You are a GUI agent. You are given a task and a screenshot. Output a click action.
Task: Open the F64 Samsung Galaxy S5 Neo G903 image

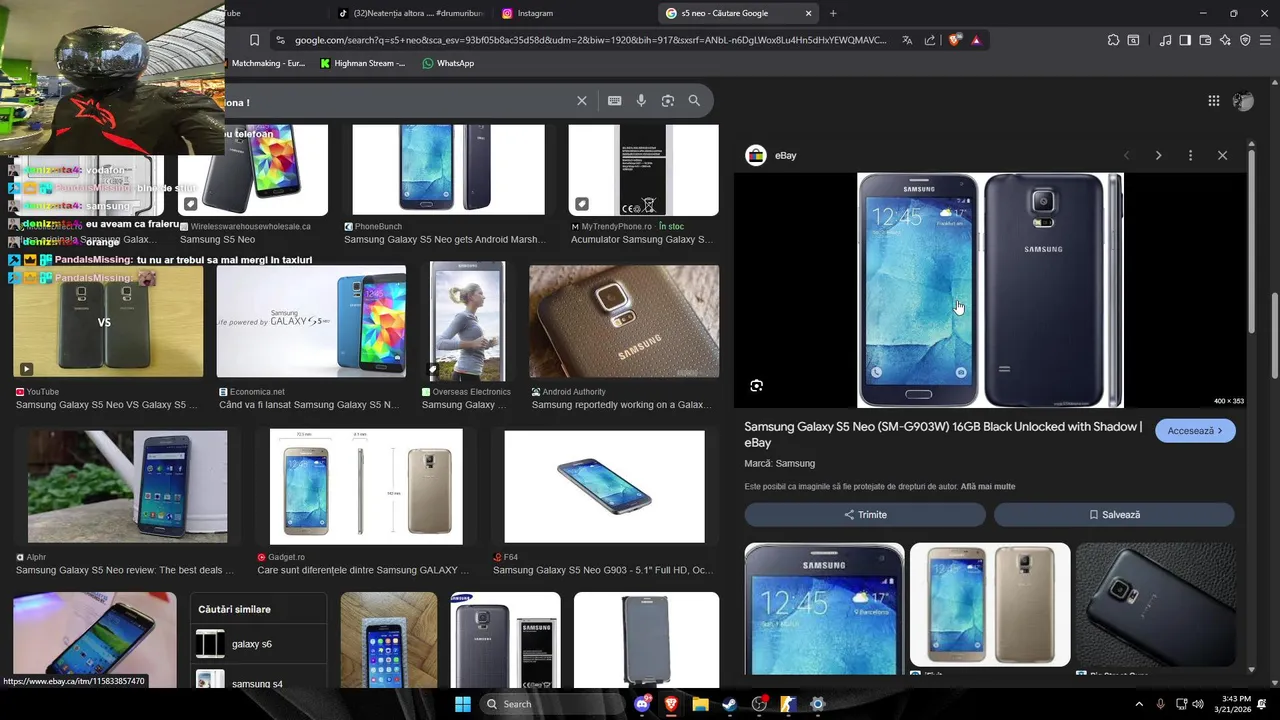[604, 486]
